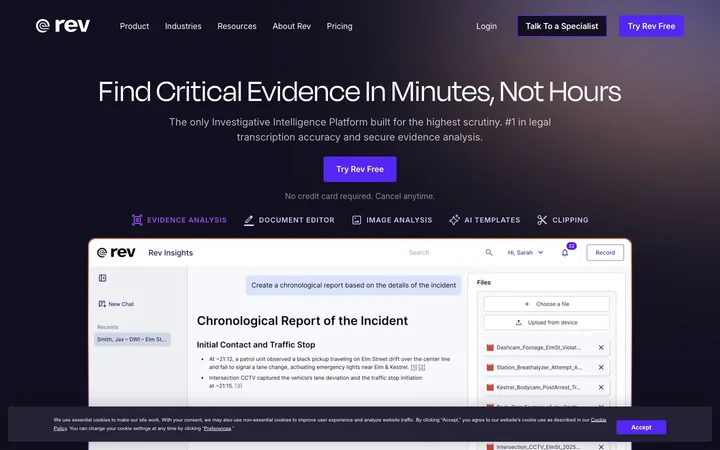Open the Cookie Policy link
This screenshot has height=450, width=720.
598,420
